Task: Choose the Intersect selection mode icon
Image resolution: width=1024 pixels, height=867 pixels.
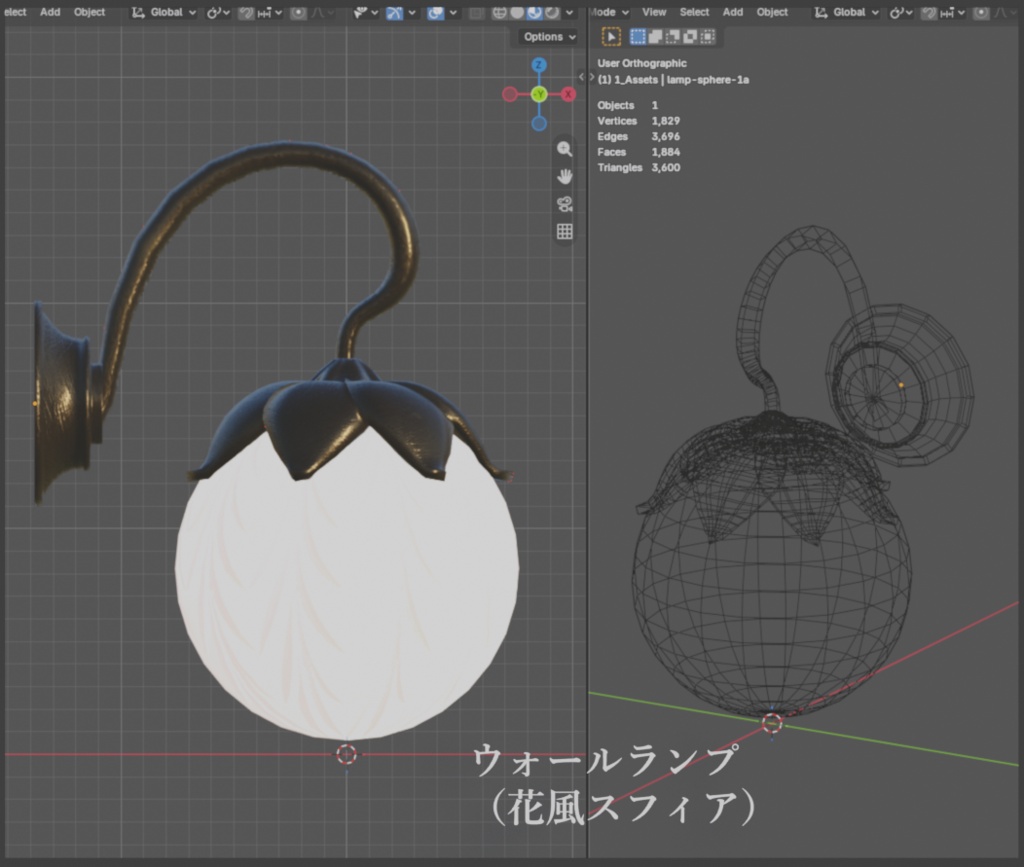Action: [708, 37]
